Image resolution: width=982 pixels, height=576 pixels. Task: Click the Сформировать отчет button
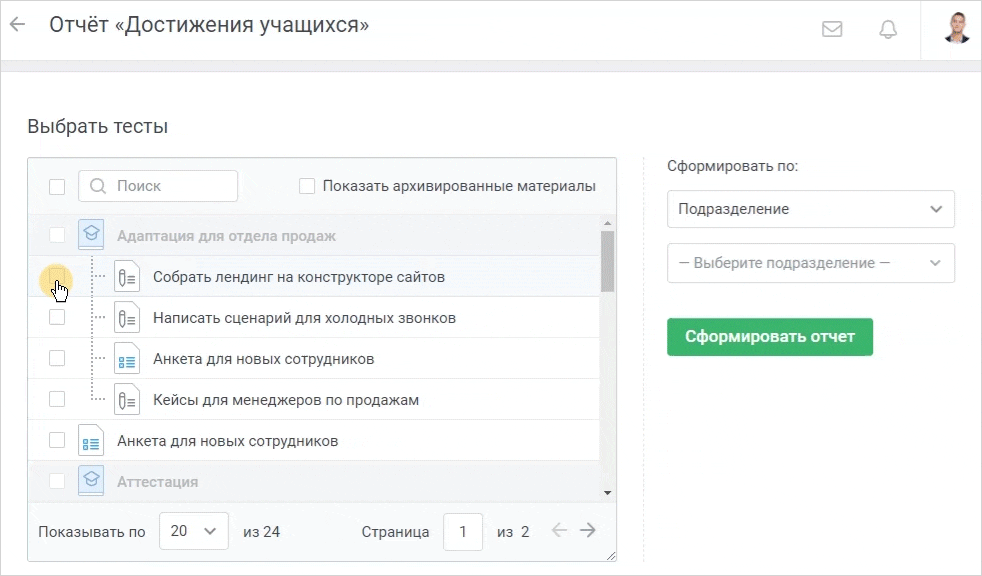pyautogui.click(x=770, y=337)
